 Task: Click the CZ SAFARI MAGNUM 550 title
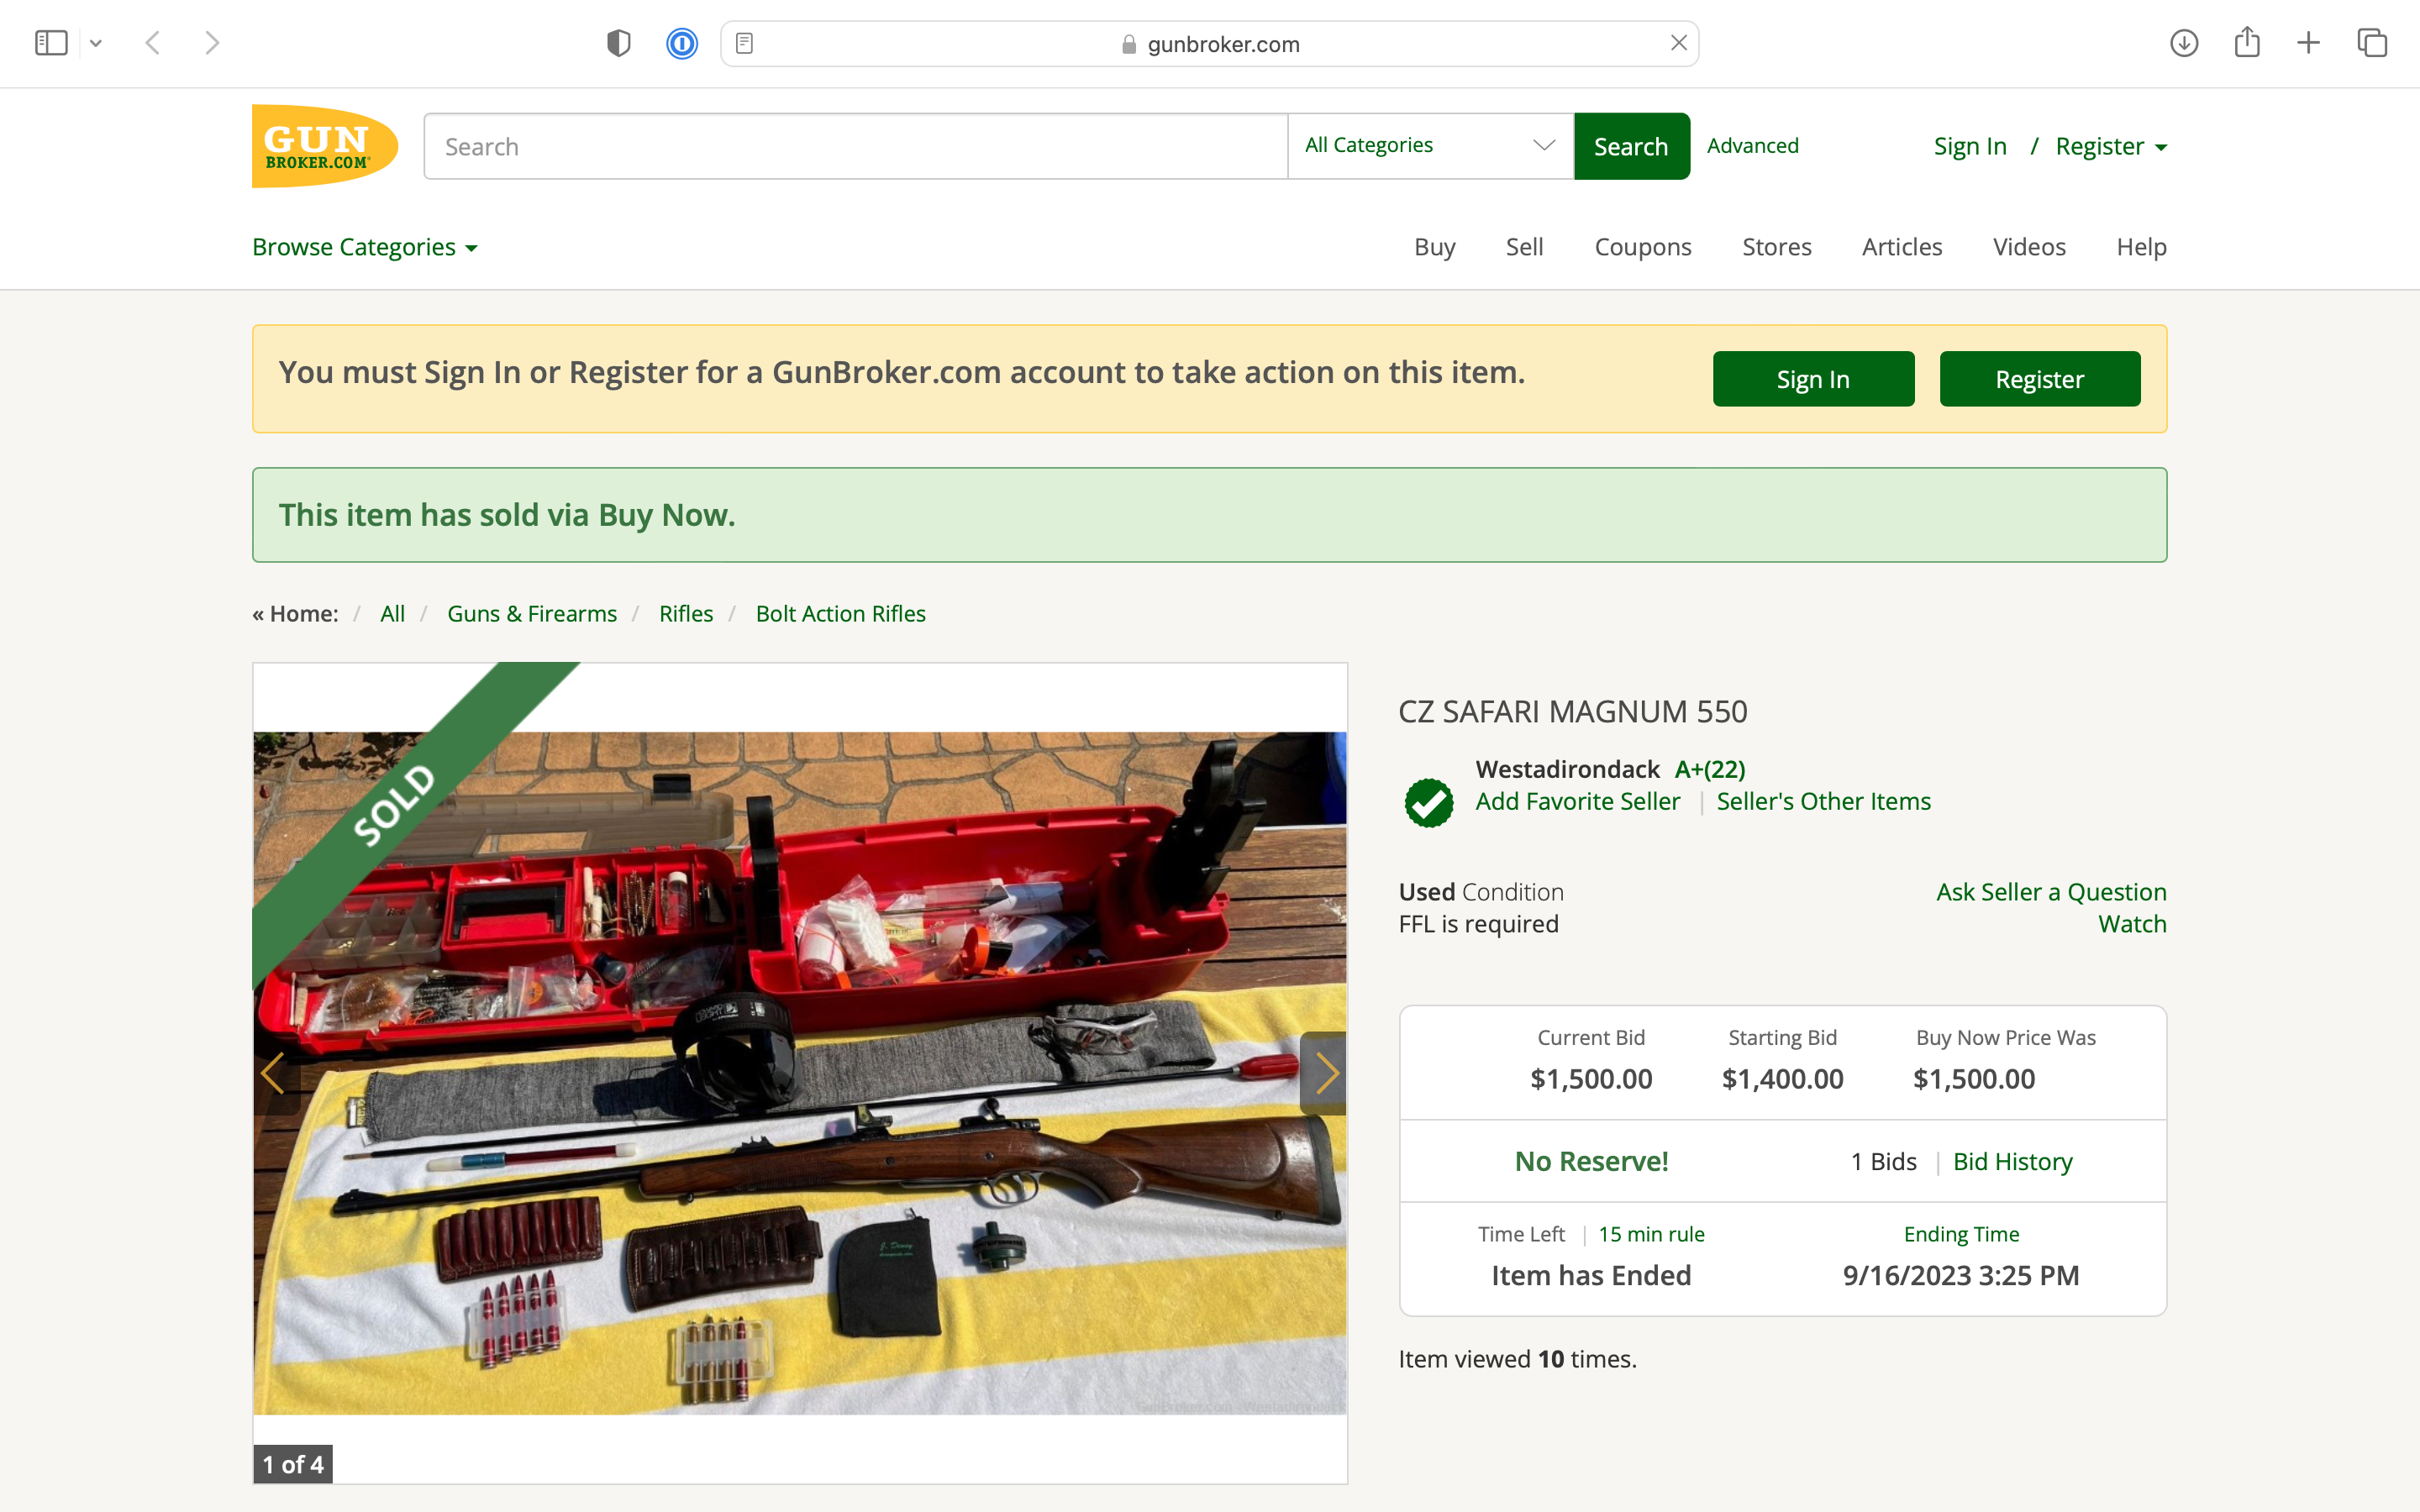[x=1572, y=711]
